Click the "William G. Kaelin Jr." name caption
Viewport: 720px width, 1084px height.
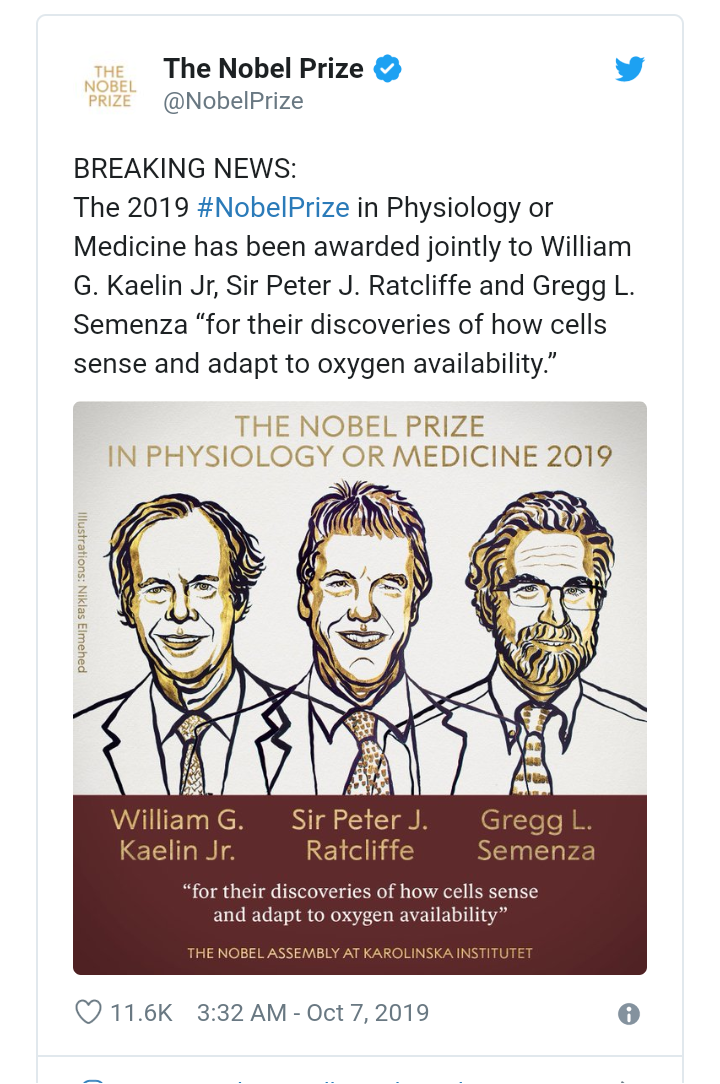pos(178,835)
